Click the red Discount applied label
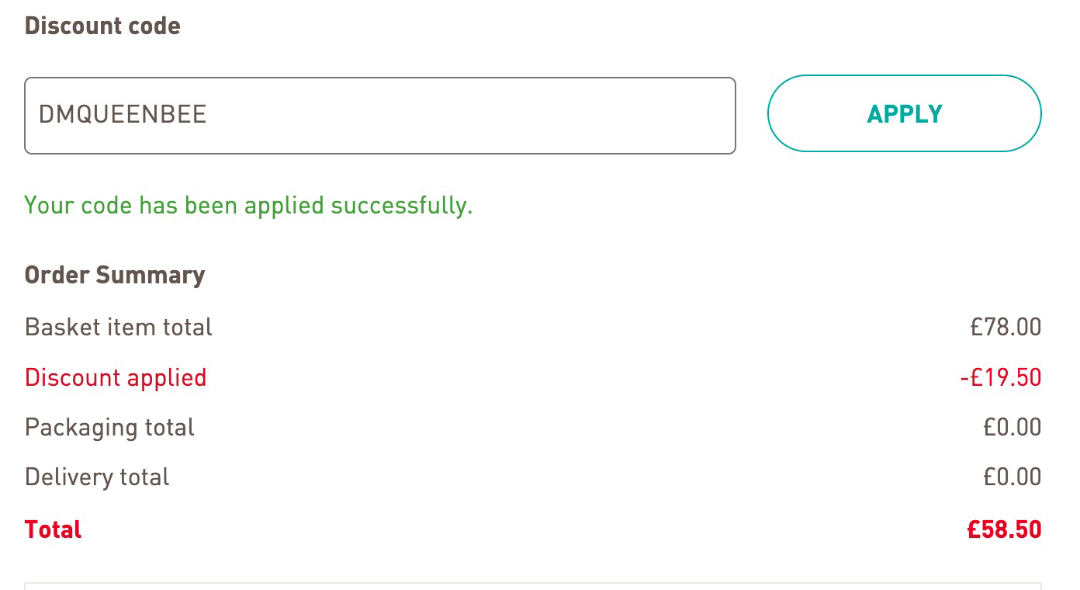1080x590 pixels. pyautogui.click(x=115, y=378)
